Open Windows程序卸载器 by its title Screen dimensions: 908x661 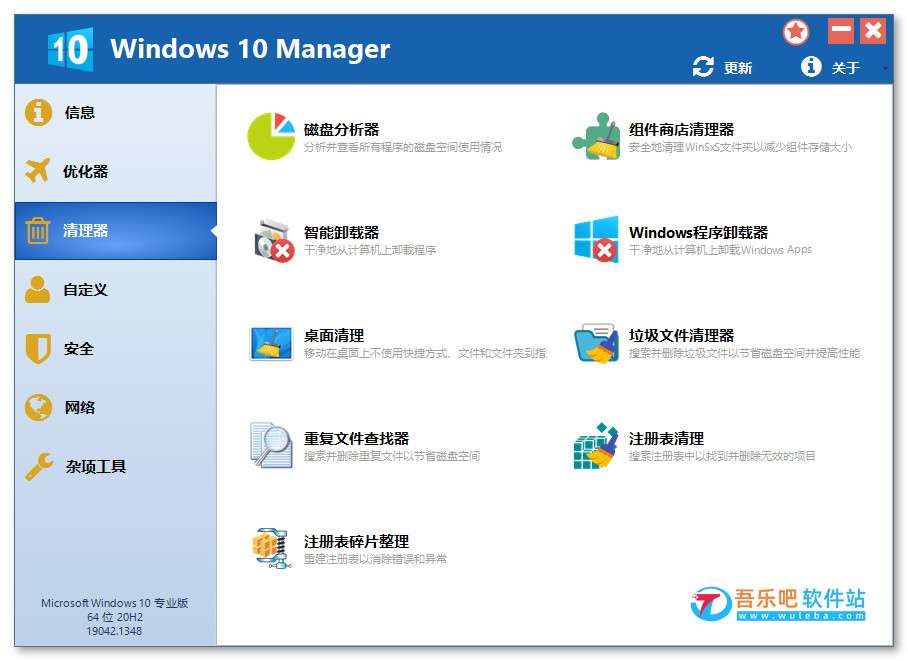click(x=698, y=232)
